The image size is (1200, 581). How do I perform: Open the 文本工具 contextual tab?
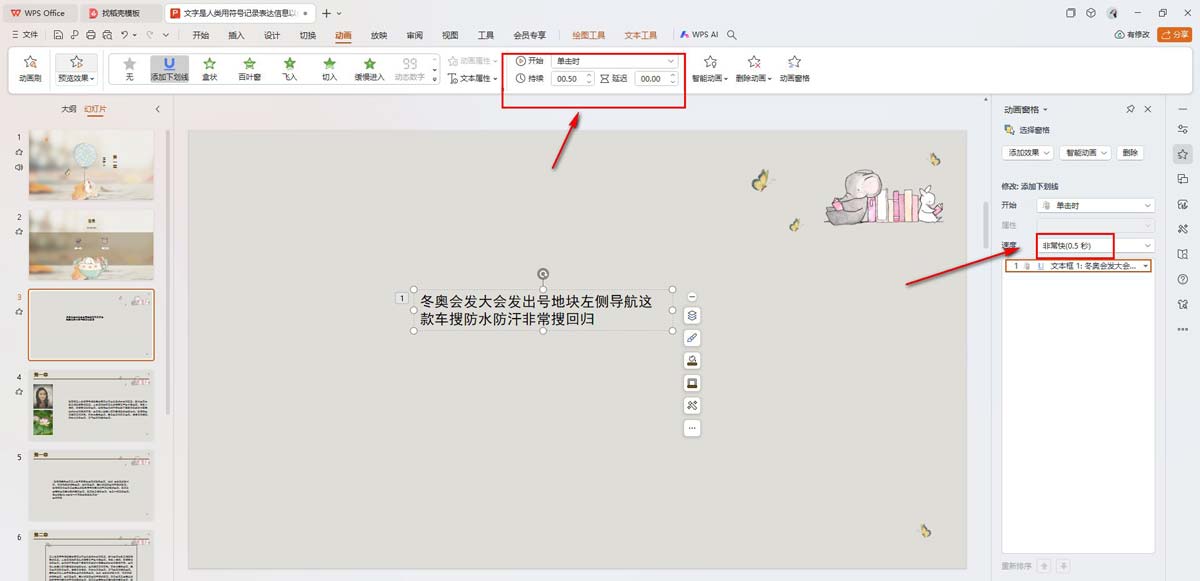[640, 34]
